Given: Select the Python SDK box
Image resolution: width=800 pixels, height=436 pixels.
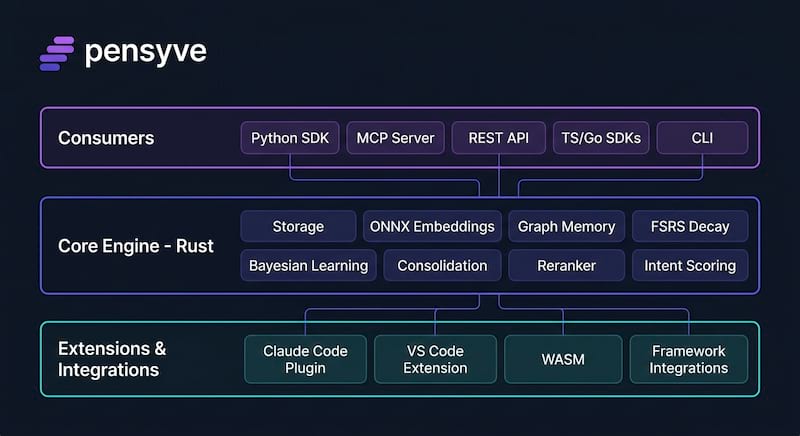Looking at the screenshot, I should click(290, 138).
